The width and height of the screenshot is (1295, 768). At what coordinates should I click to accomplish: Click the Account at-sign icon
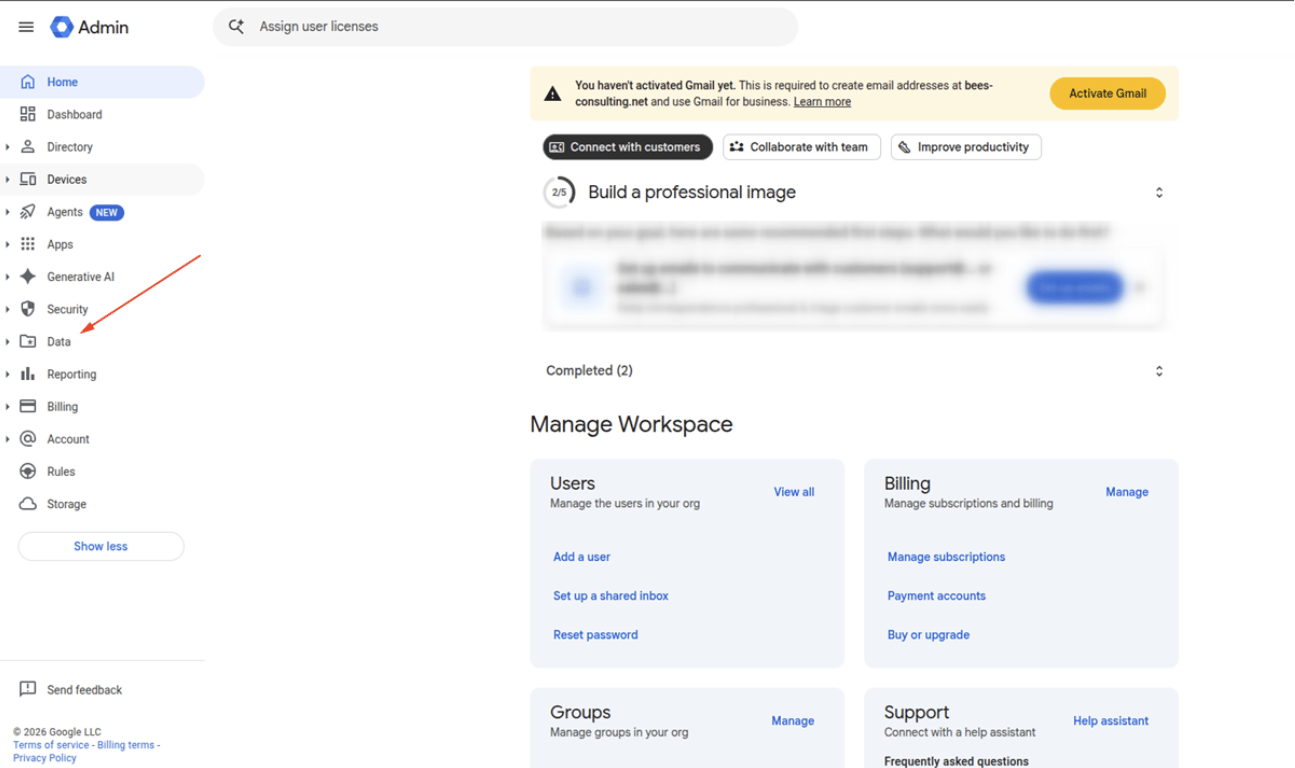28,439
